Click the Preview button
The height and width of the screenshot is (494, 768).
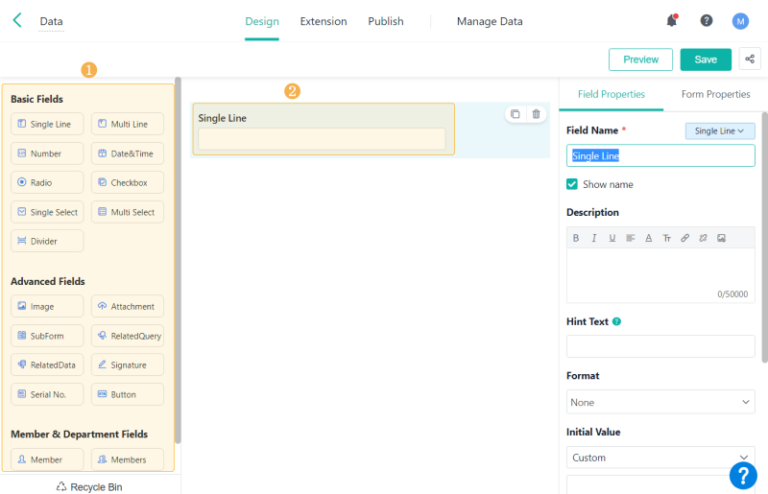pyautogui.click(x=641, y=59)
